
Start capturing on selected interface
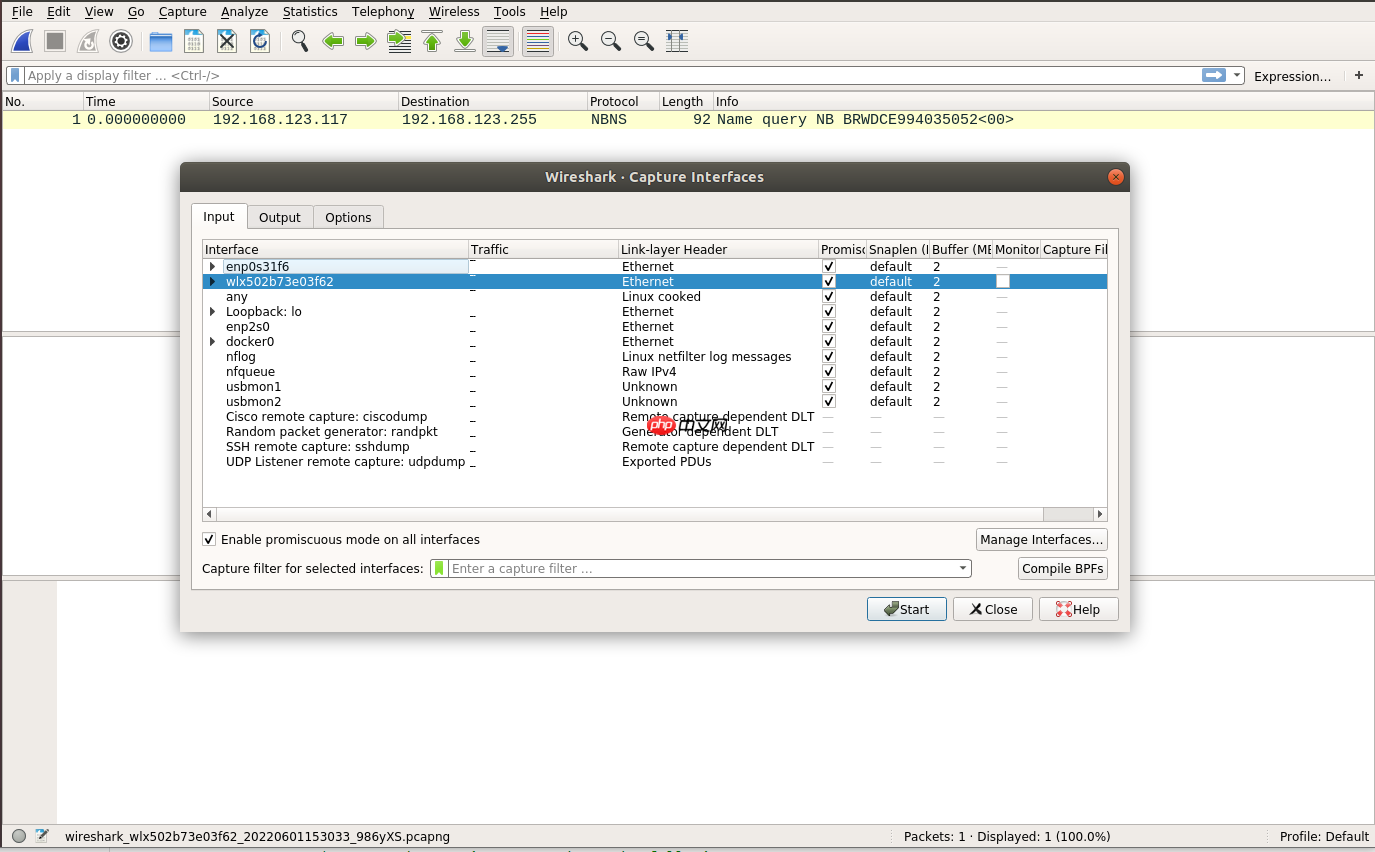(907, 609)
